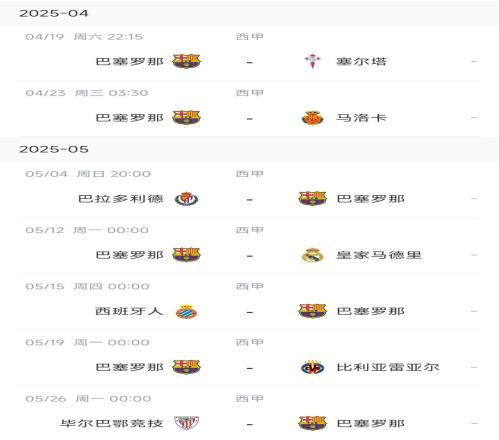Image resolution: width=500 pixels, height=440 pixels.
Task: Click the Real Valladolid crest icon
Action: (x=186, y=199)
